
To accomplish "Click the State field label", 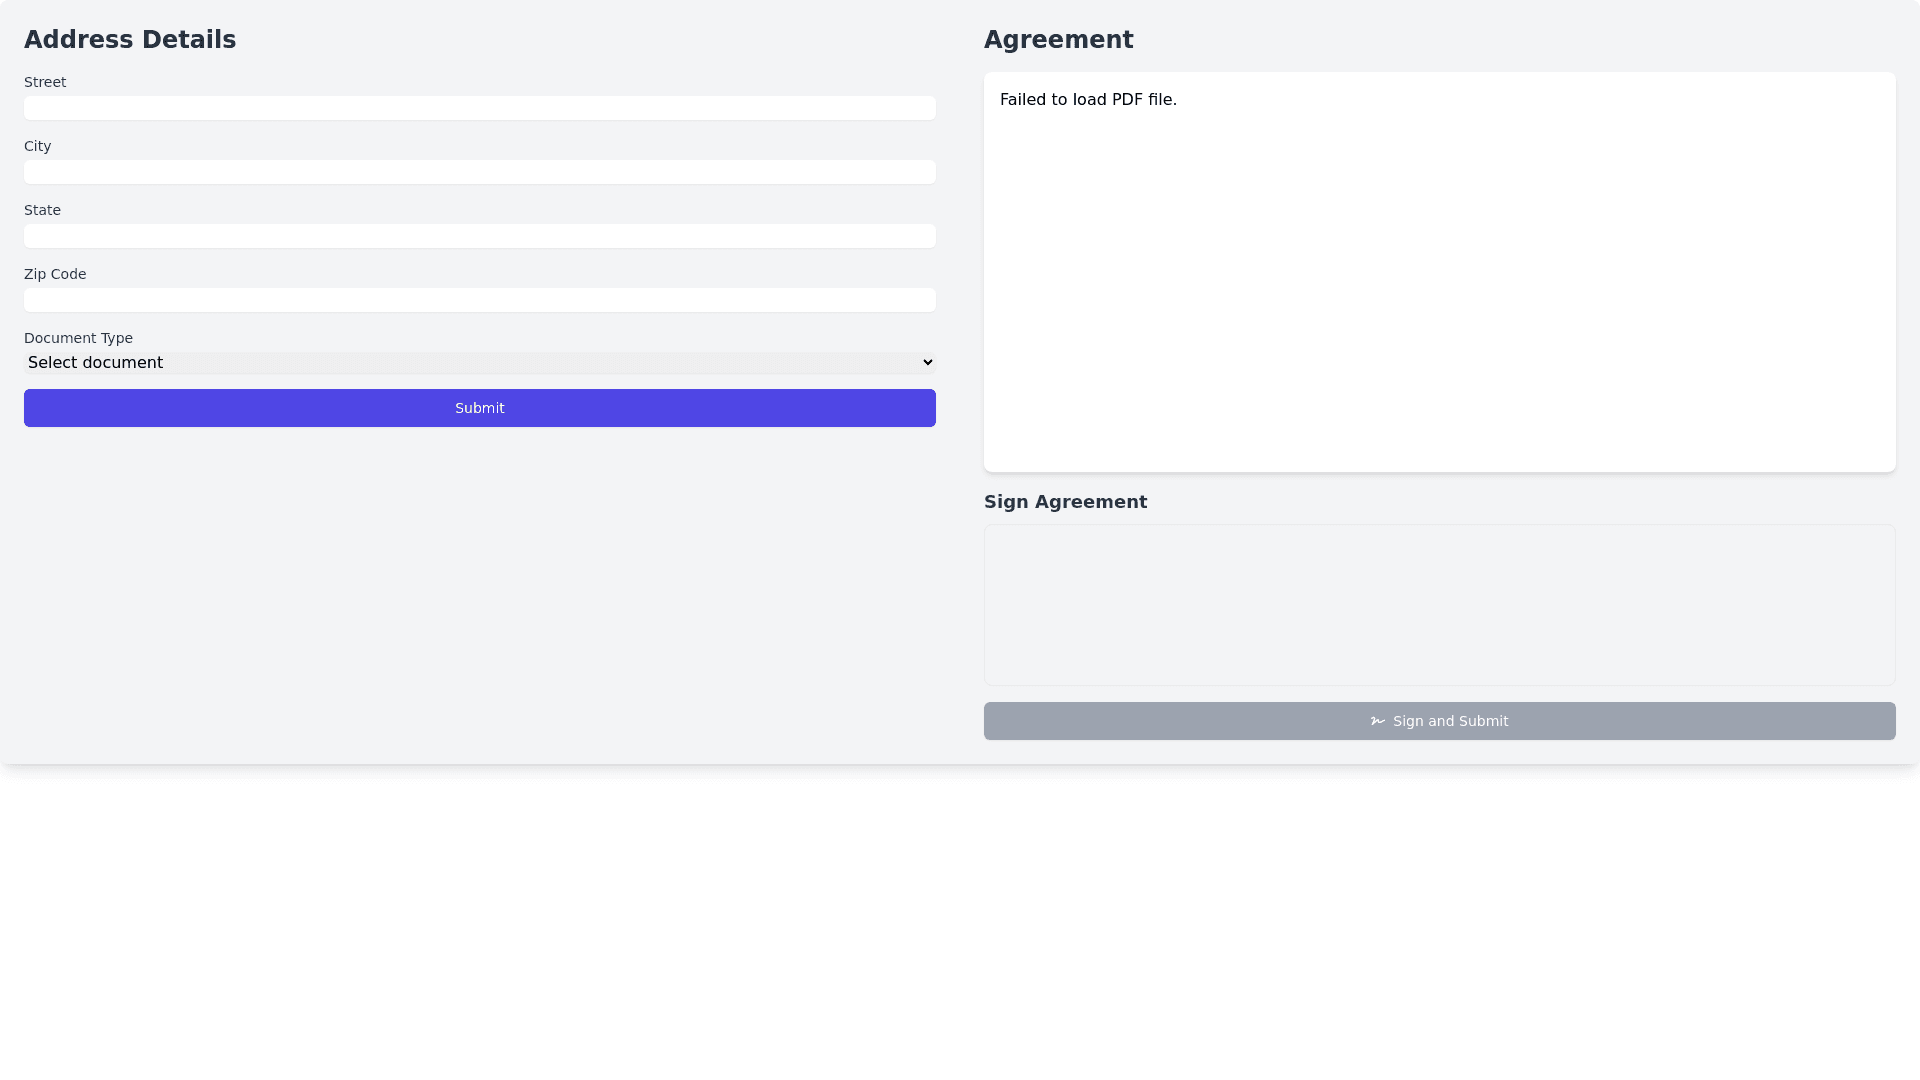I will click(43, 210).
